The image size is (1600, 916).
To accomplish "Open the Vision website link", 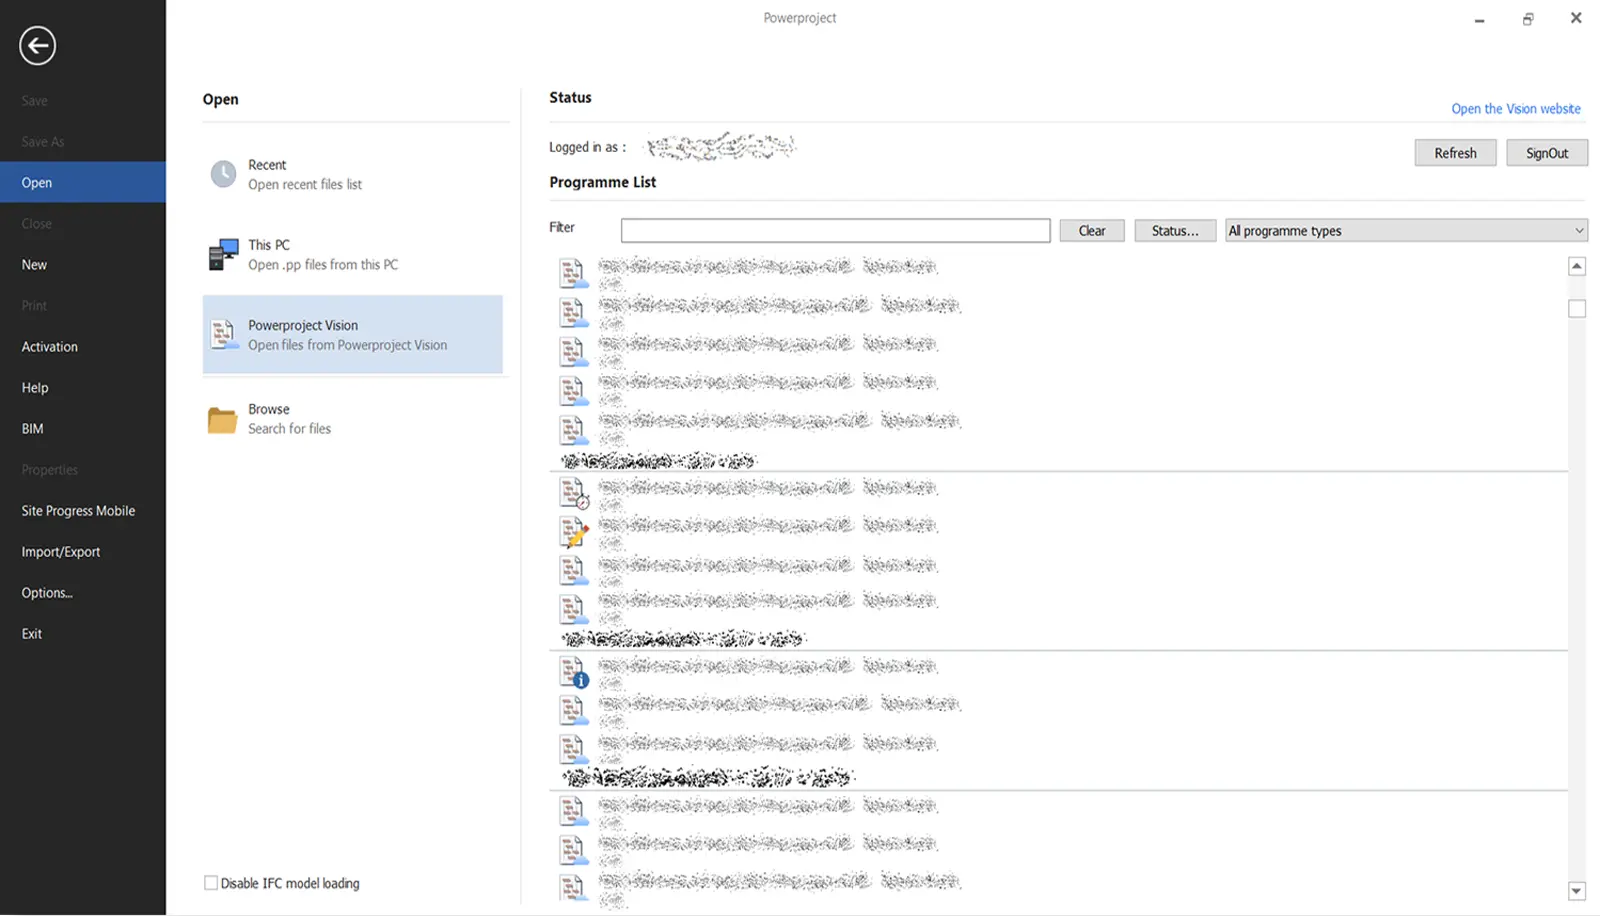I will click(x=1515, y=109).
